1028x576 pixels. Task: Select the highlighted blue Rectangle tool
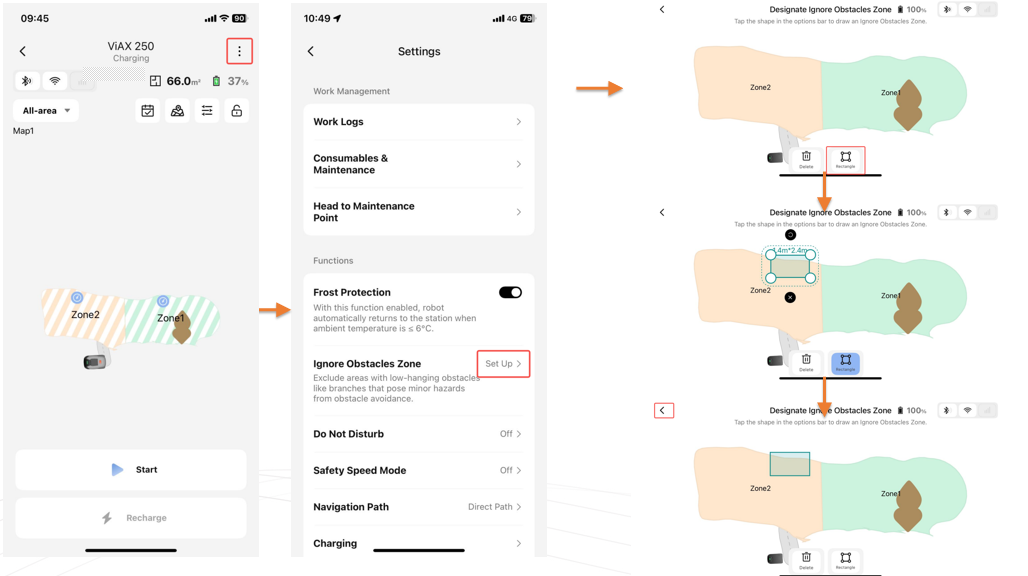click(846, 362)
